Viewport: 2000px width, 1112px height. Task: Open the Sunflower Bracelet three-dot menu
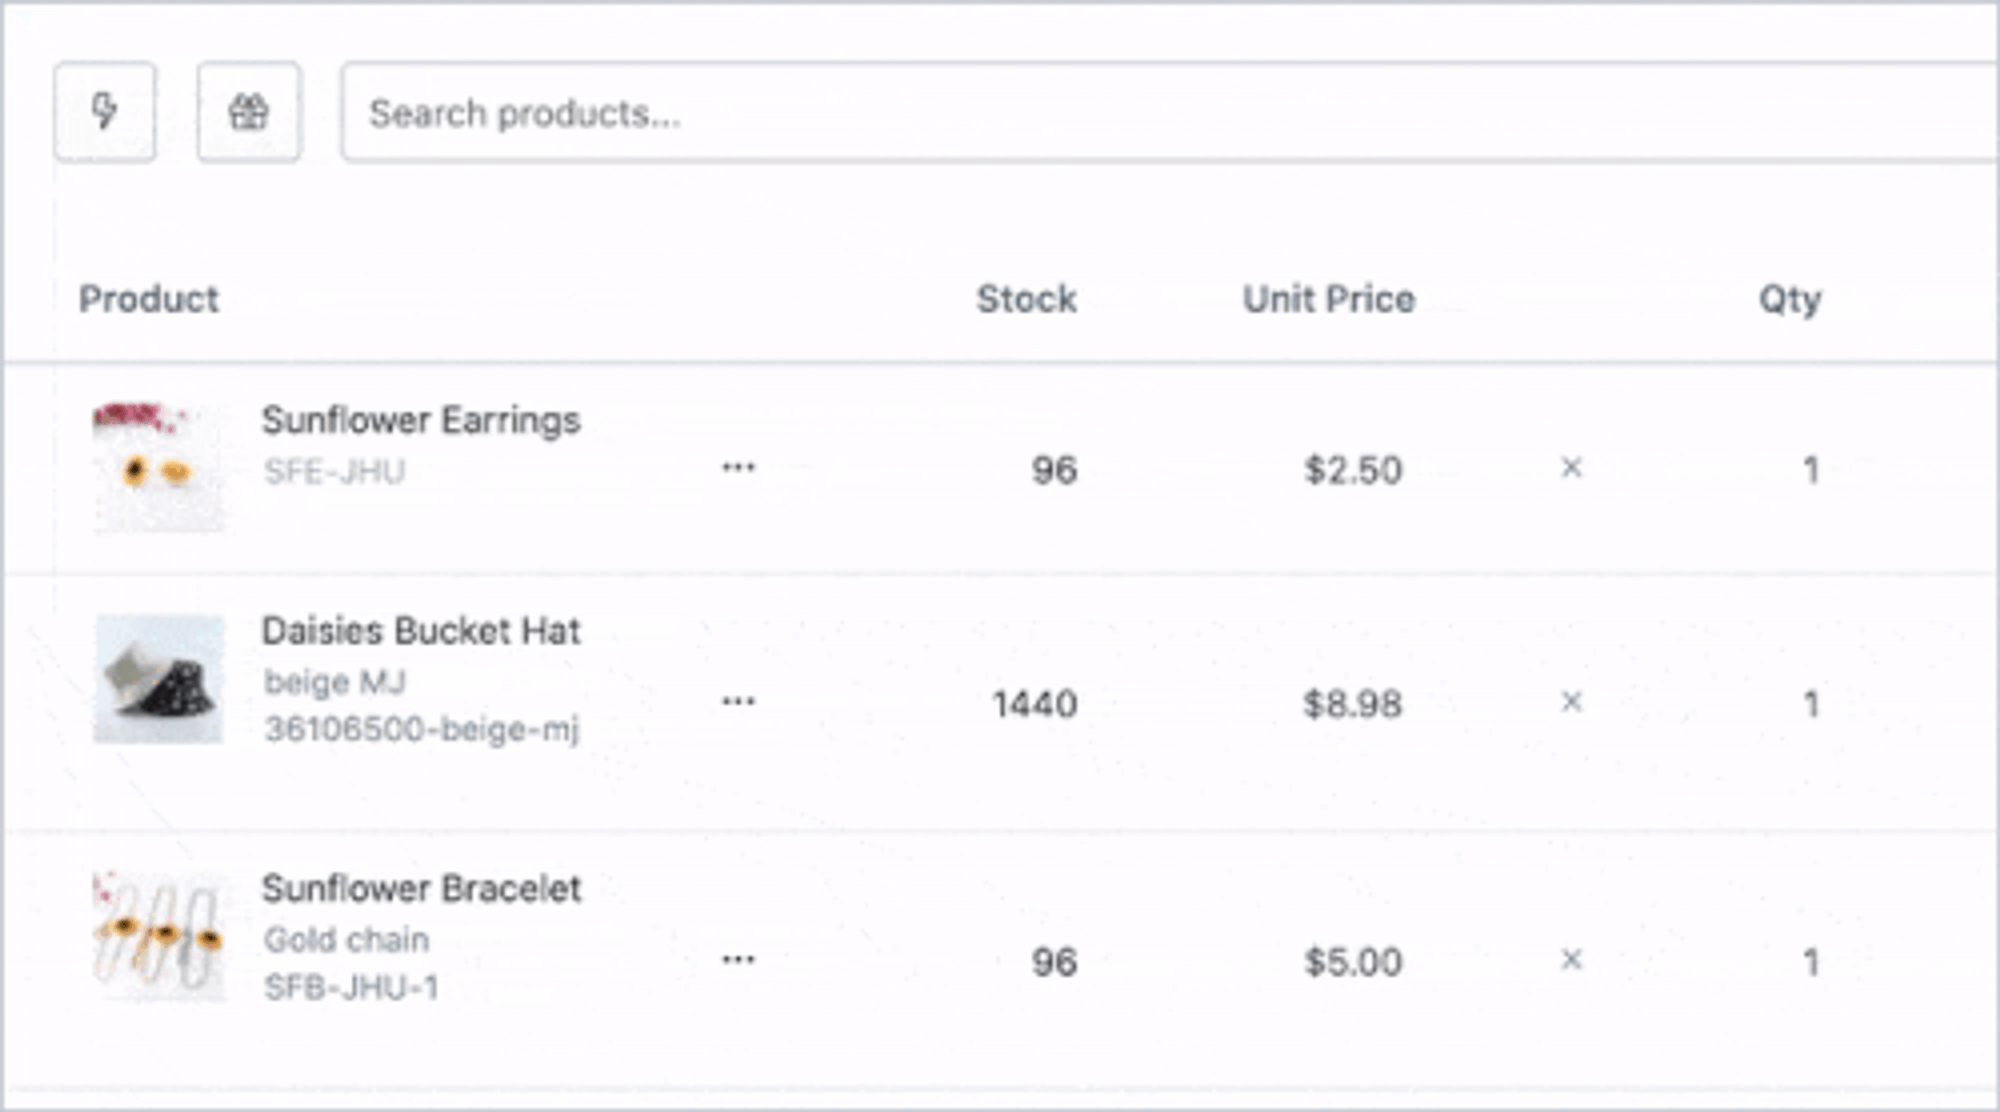click(738, 960)
